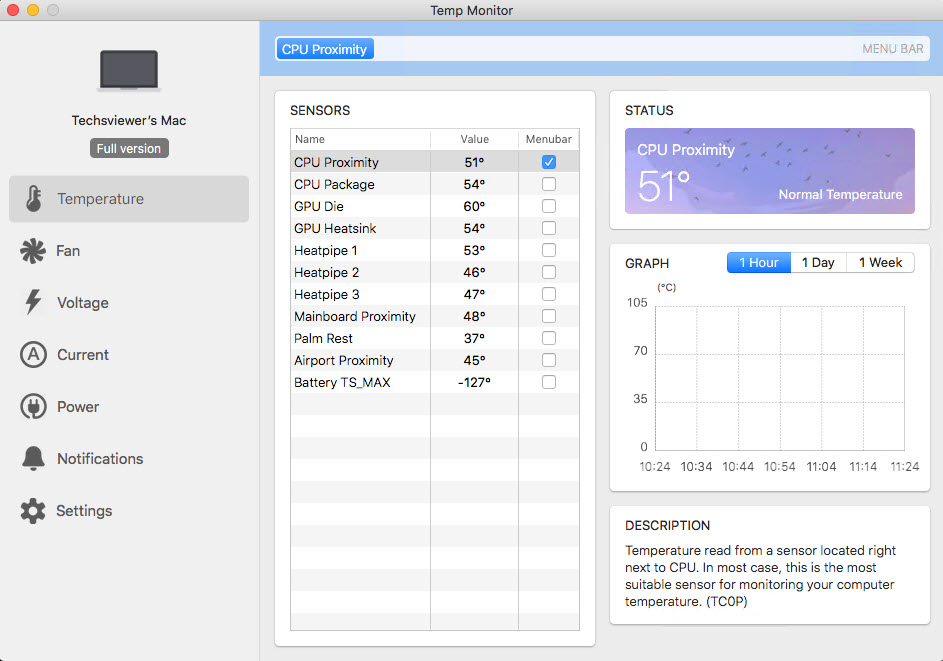Image resolution: width=943 pixels, height=661 pixels.
Task: Open the Current section via its ampere icon
Action: 33,355
